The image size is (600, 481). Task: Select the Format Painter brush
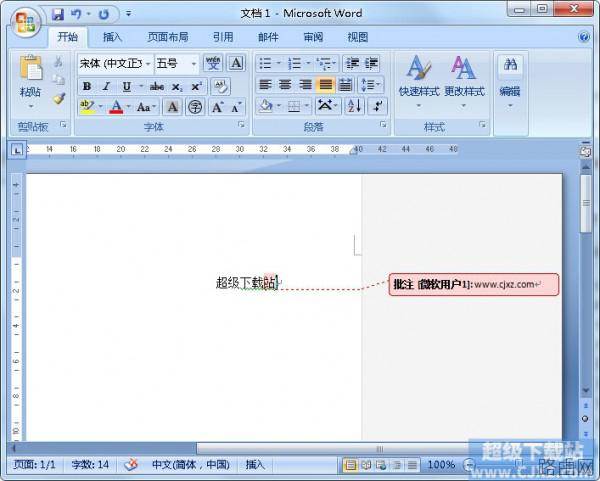click(59, 99)
